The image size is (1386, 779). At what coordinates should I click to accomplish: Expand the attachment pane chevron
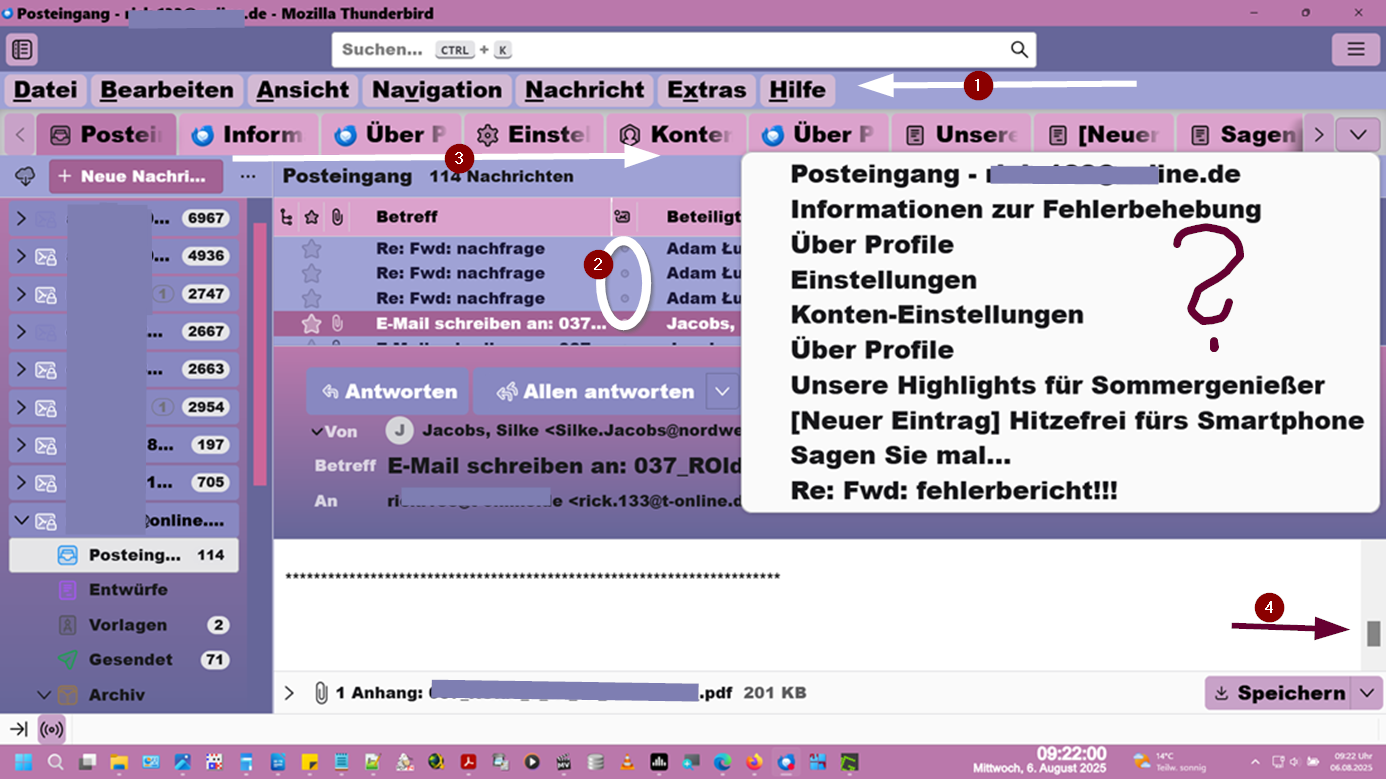tap(289, 692)
